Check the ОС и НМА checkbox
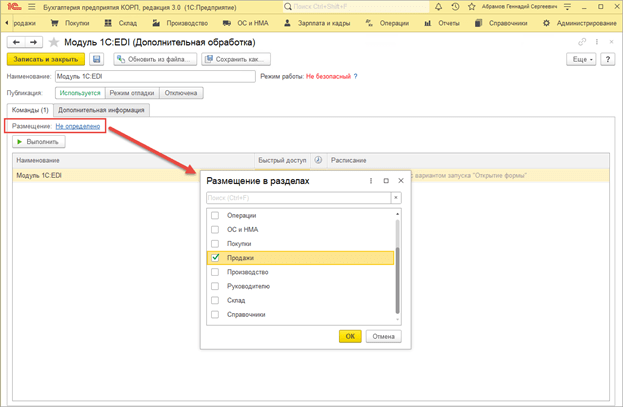Image resolution: width=624 pixels, height=408 pixels. (x=215, y=230)
